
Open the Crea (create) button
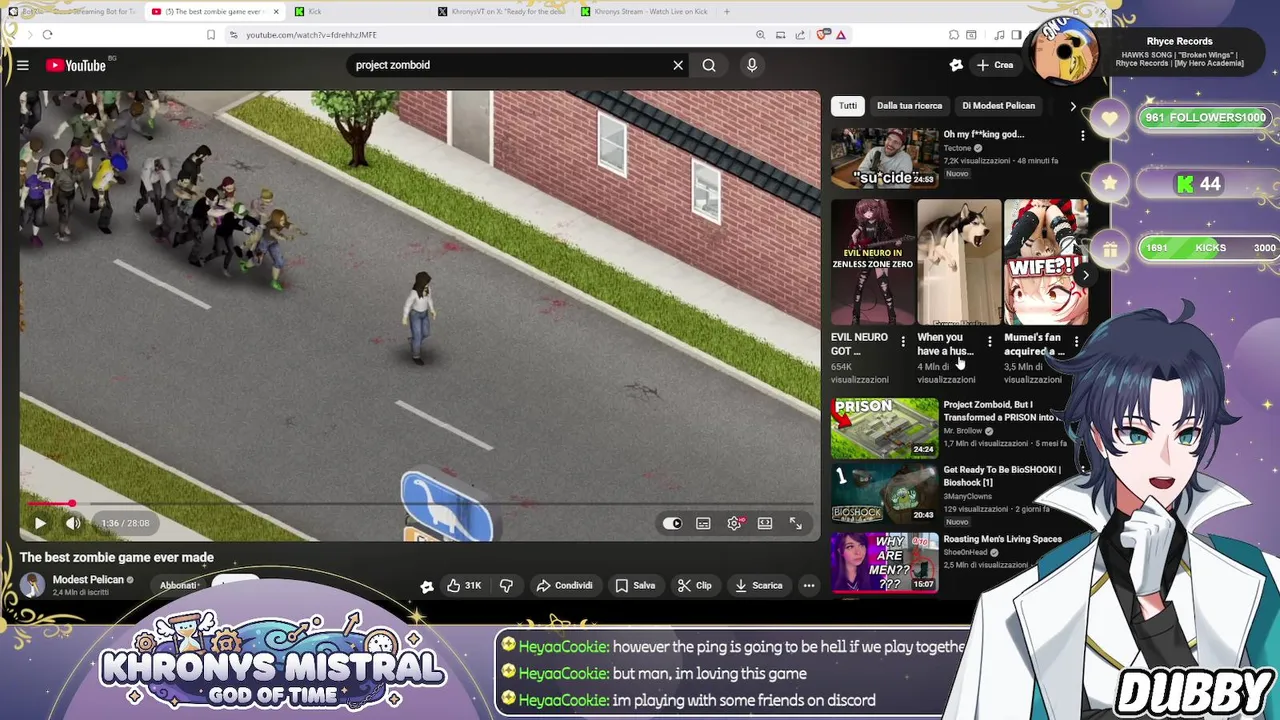click(x=995, y=65)
